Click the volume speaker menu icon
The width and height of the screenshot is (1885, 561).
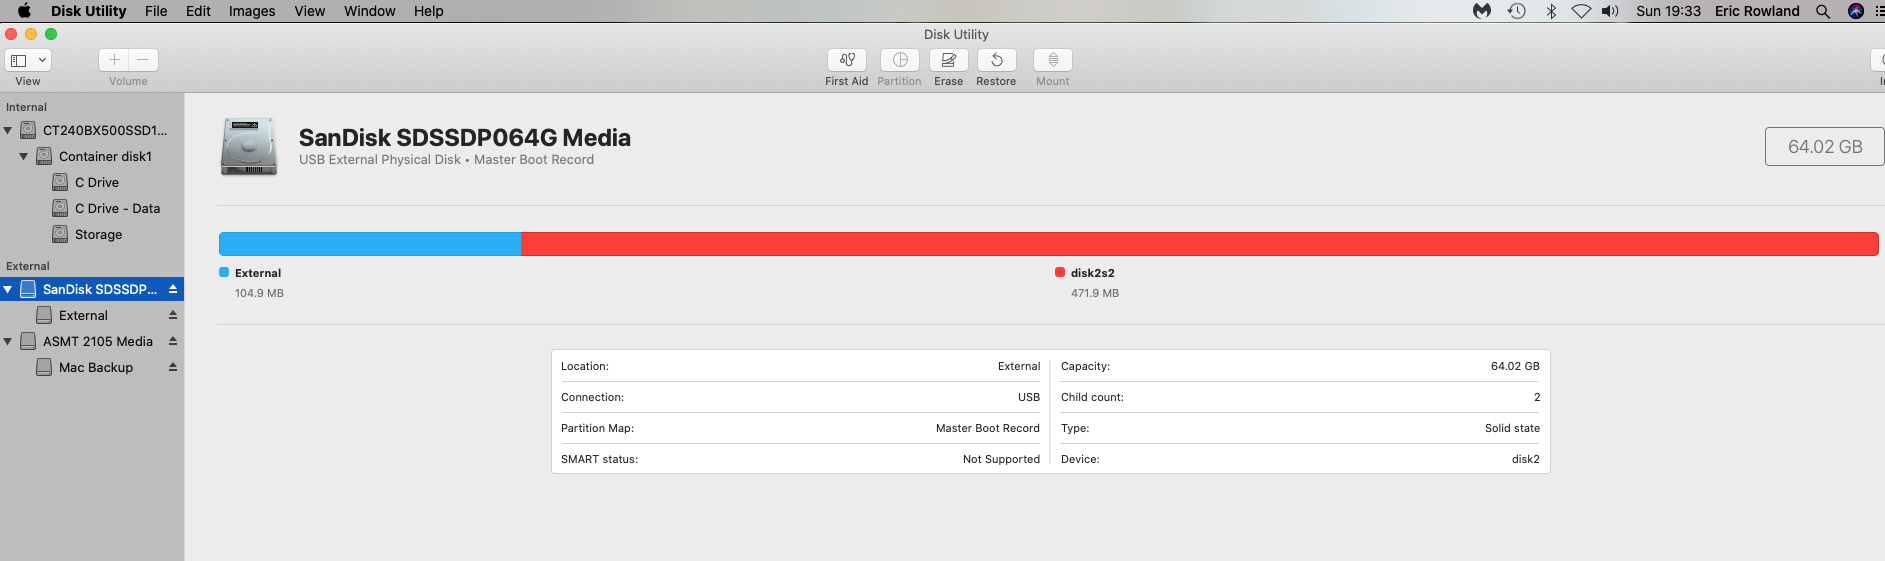(1610, 11)
